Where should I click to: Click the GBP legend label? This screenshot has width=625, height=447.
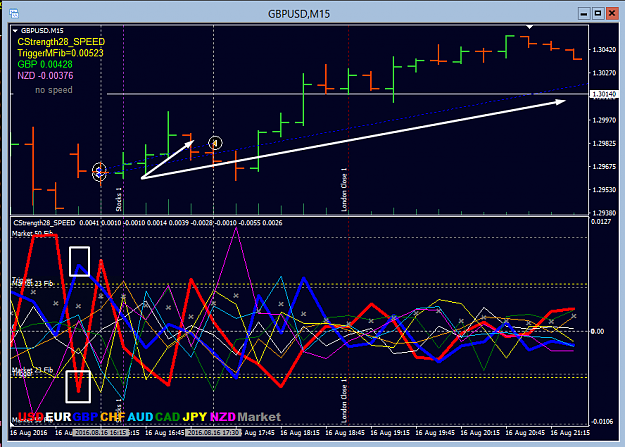85,417
